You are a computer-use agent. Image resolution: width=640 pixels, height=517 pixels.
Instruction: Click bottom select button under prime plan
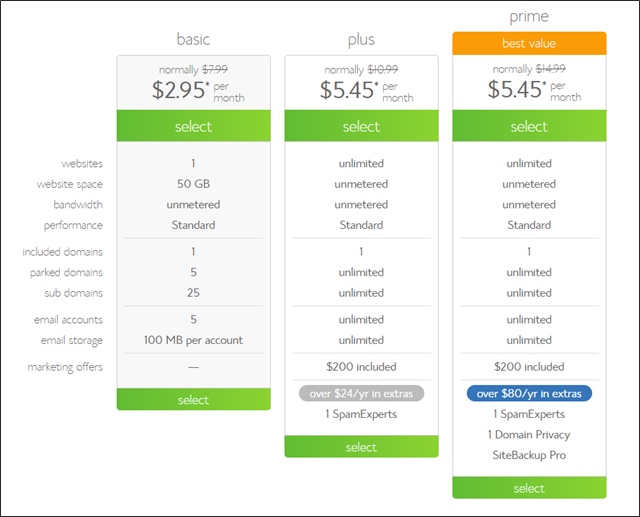(529, 487)
